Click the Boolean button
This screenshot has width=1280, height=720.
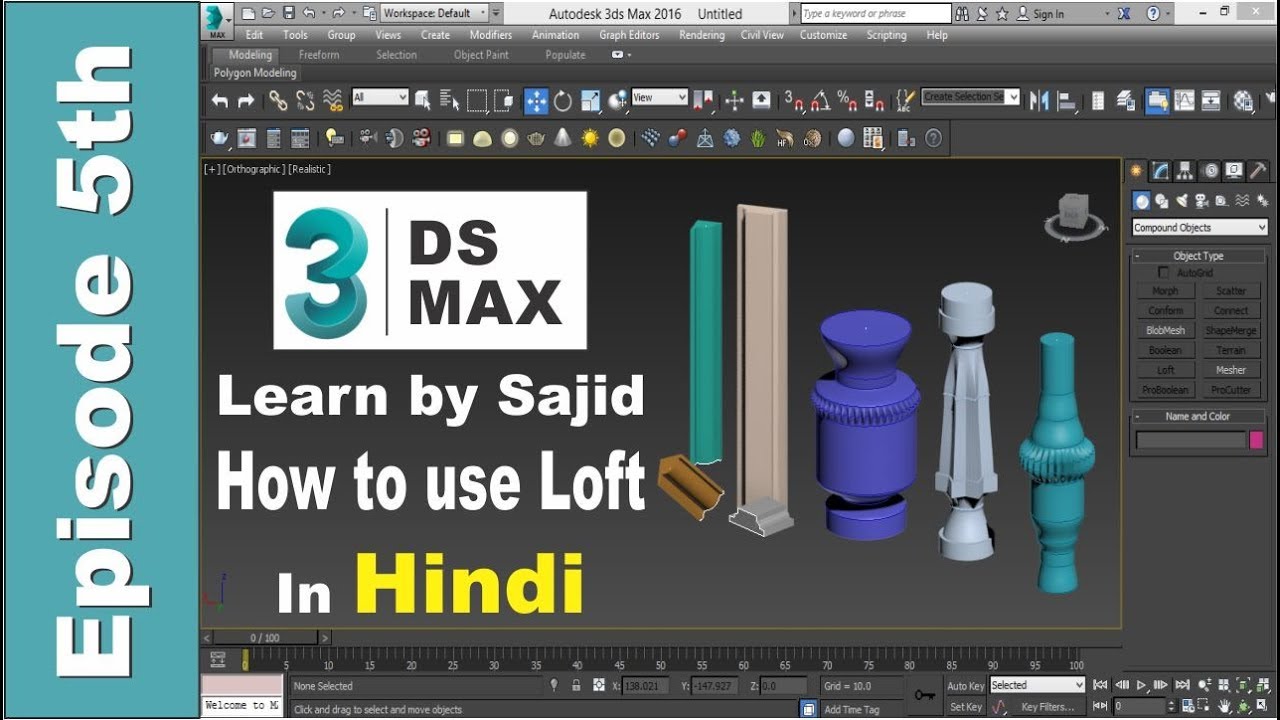pos(1166,350)
